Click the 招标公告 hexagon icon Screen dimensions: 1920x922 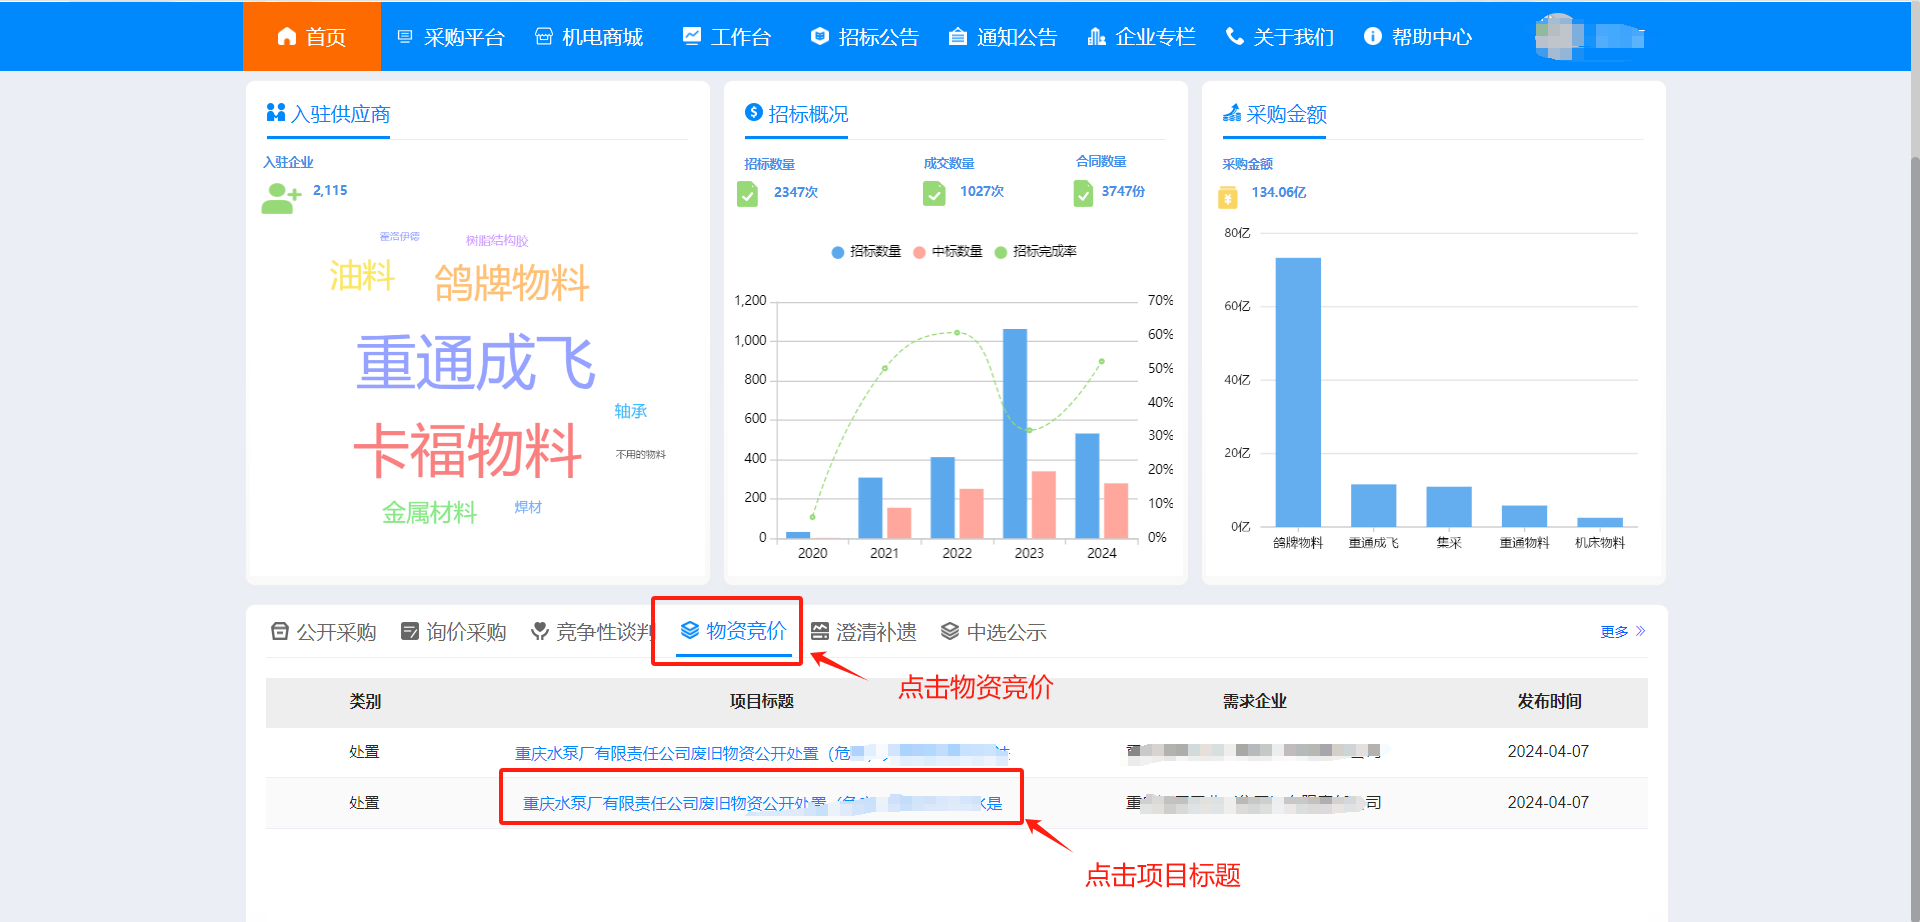tap(820, 36)
